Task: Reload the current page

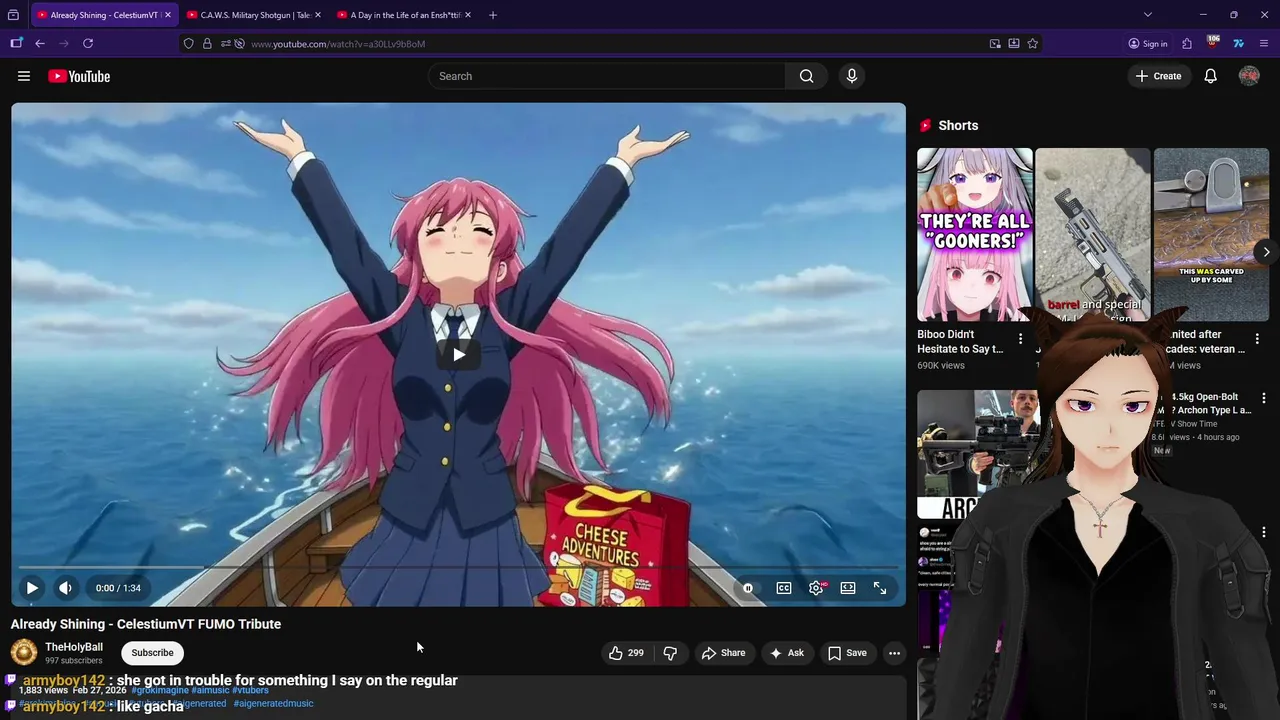Action: coord(88,43)
